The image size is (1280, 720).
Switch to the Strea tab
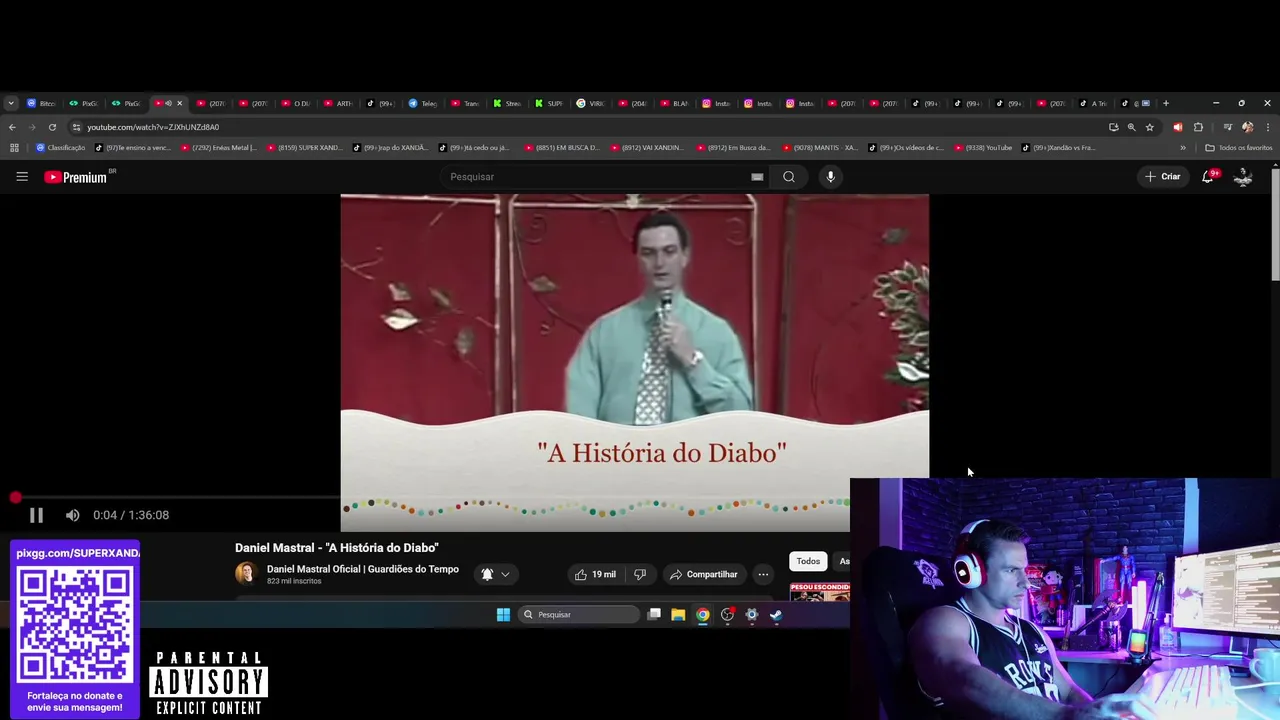click(507, 103)
